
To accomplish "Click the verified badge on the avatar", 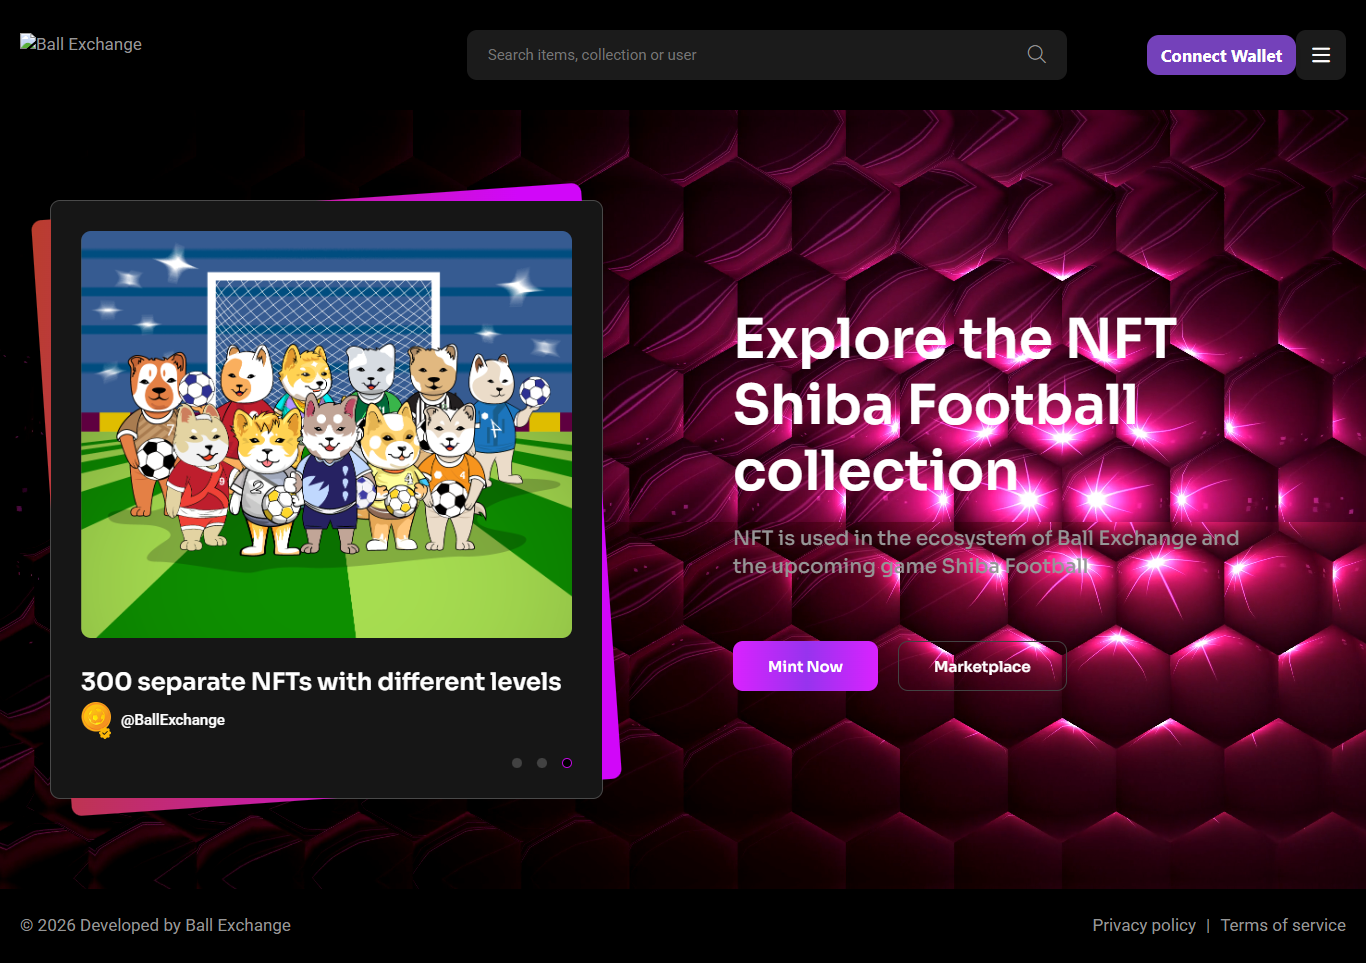I will 105,733.
